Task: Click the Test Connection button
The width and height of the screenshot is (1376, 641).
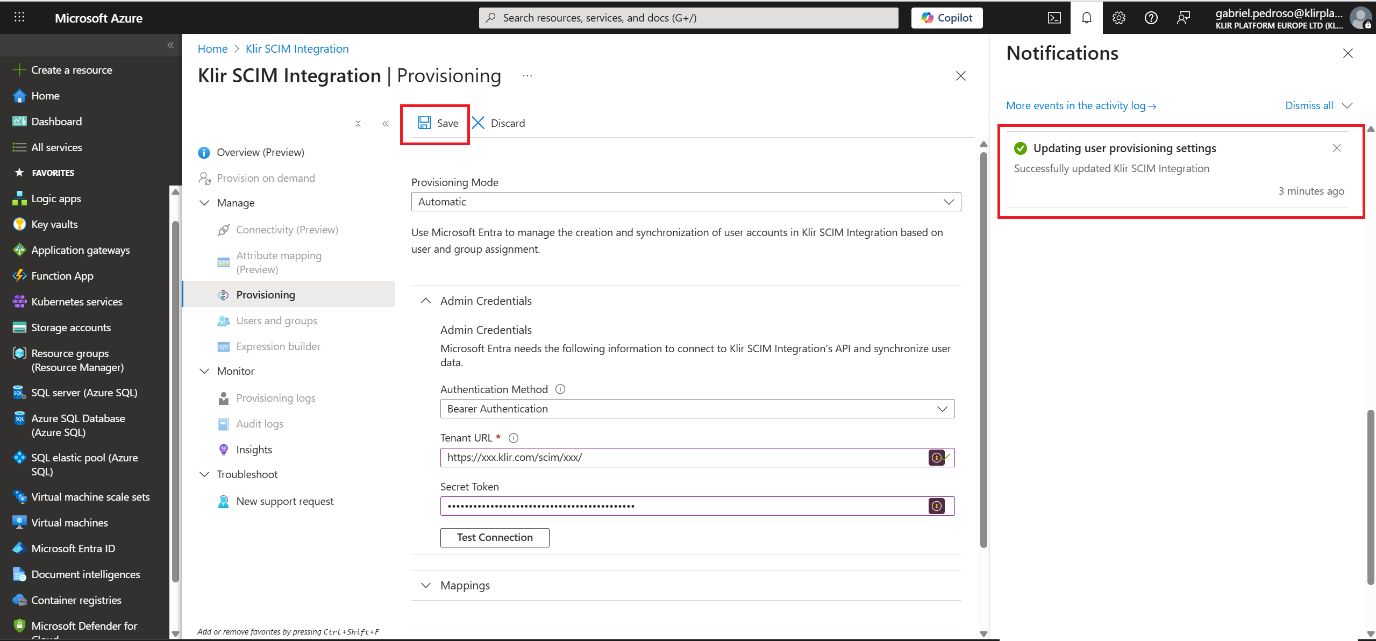Action: (495, 538)
